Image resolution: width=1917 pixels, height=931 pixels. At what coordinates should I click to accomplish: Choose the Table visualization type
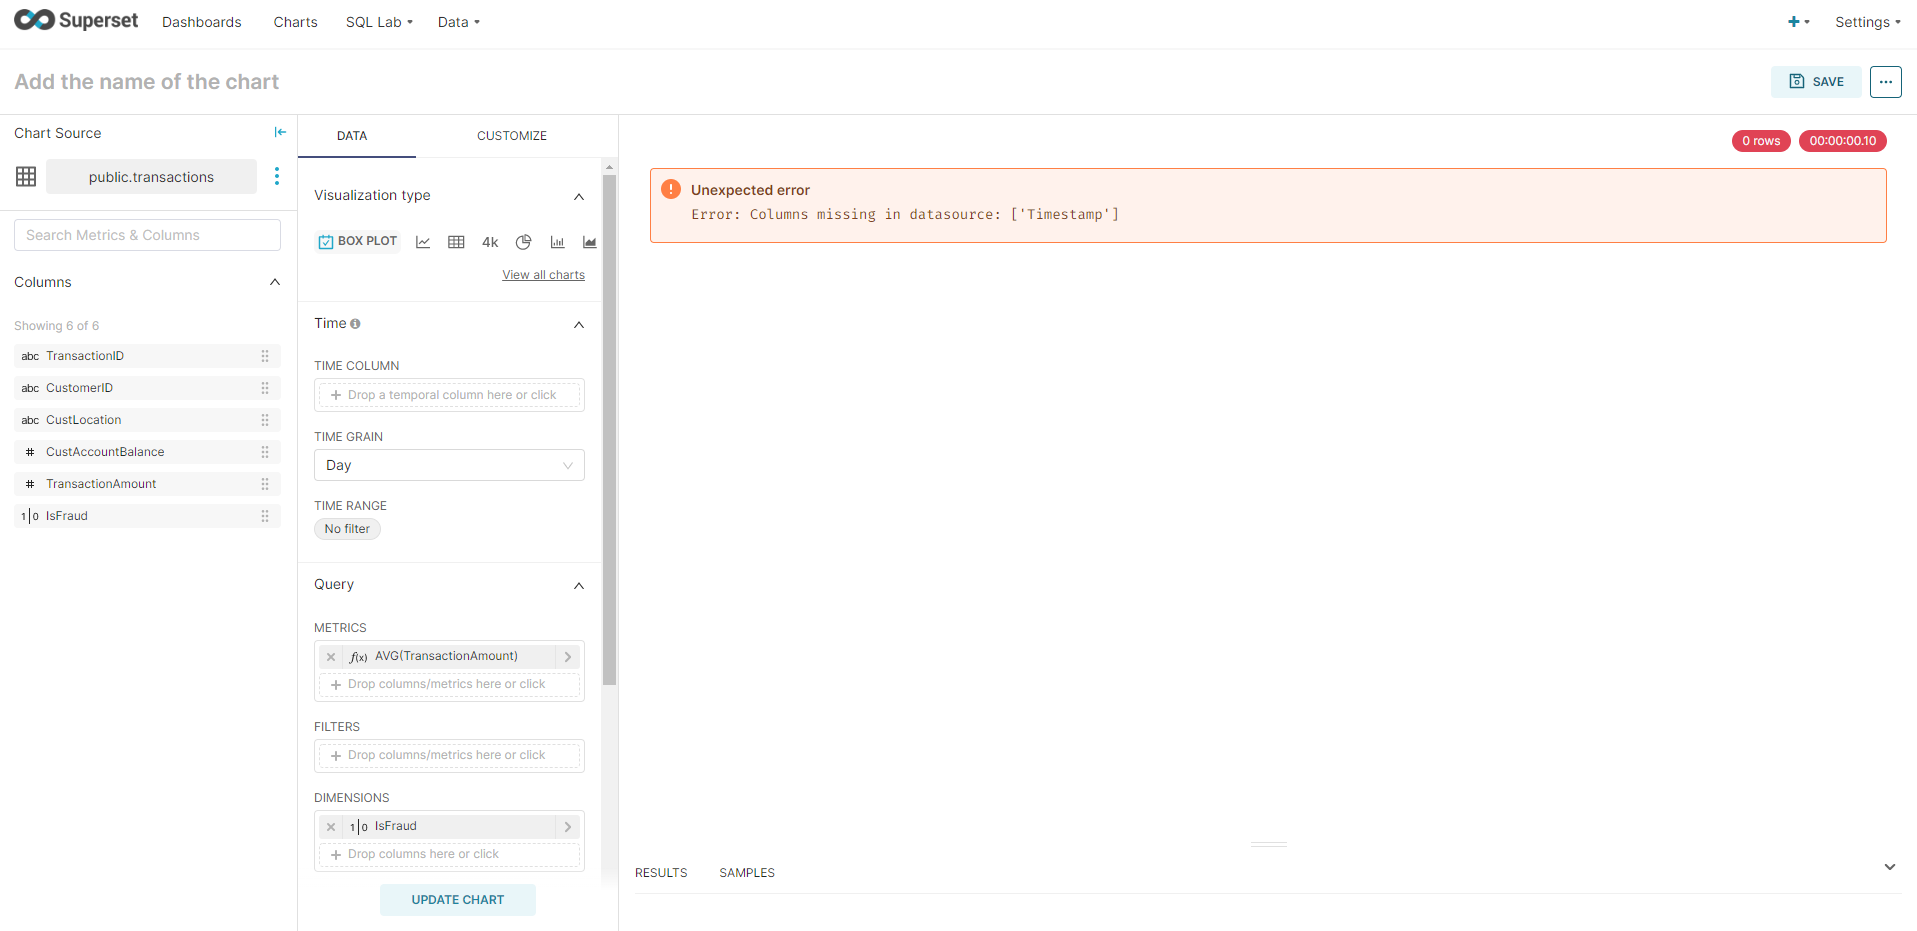pos(456,241)
